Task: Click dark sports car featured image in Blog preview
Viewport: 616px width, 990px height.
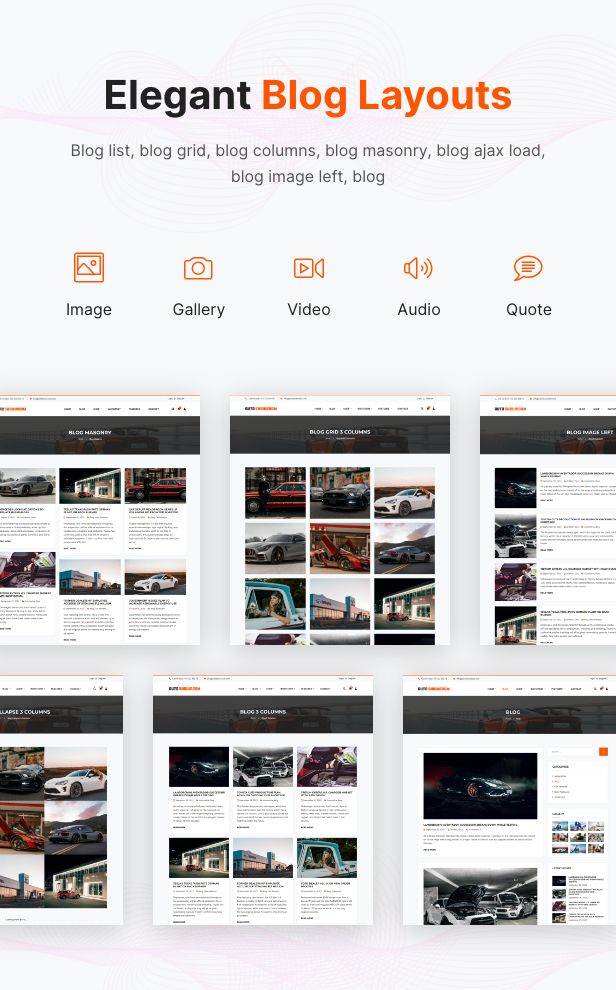Action: pos(479,785)
